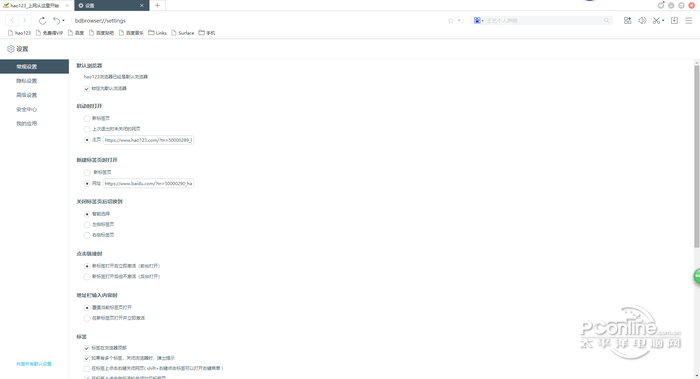Expand the 手机 bookmark folder
This screenshot has height=379, width=700.
(207, 33)
